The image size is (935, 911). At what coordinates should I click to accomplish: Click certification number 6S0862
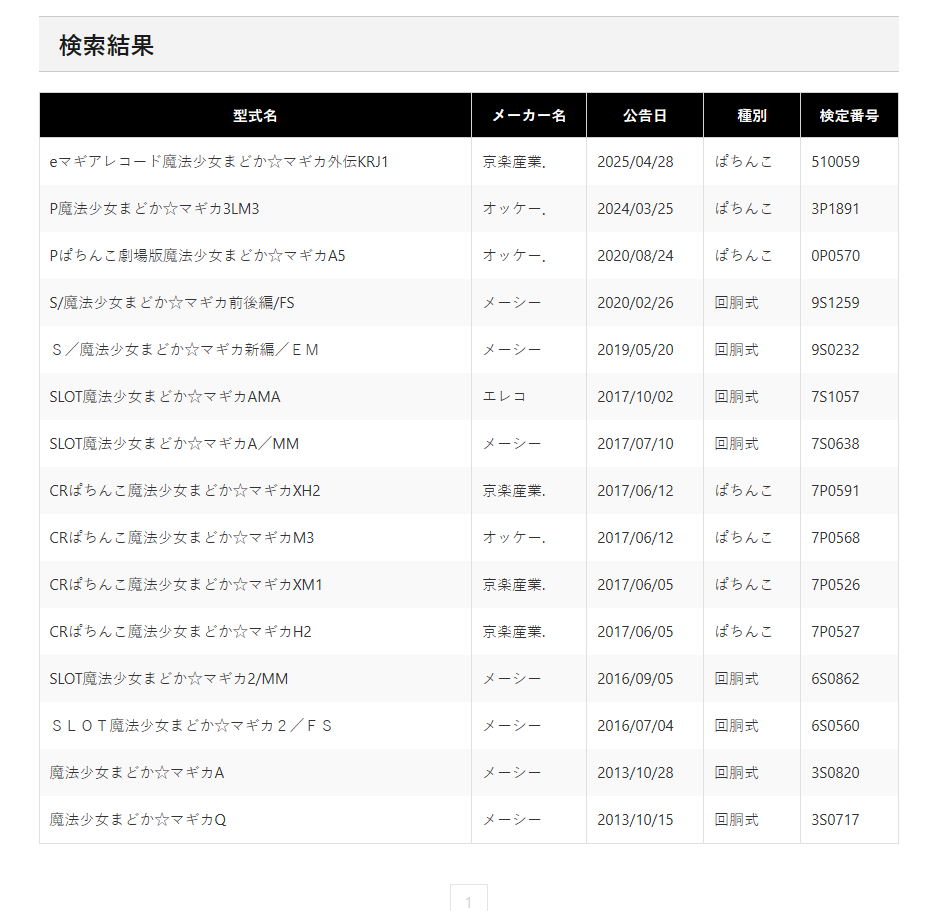click(835, 679)
